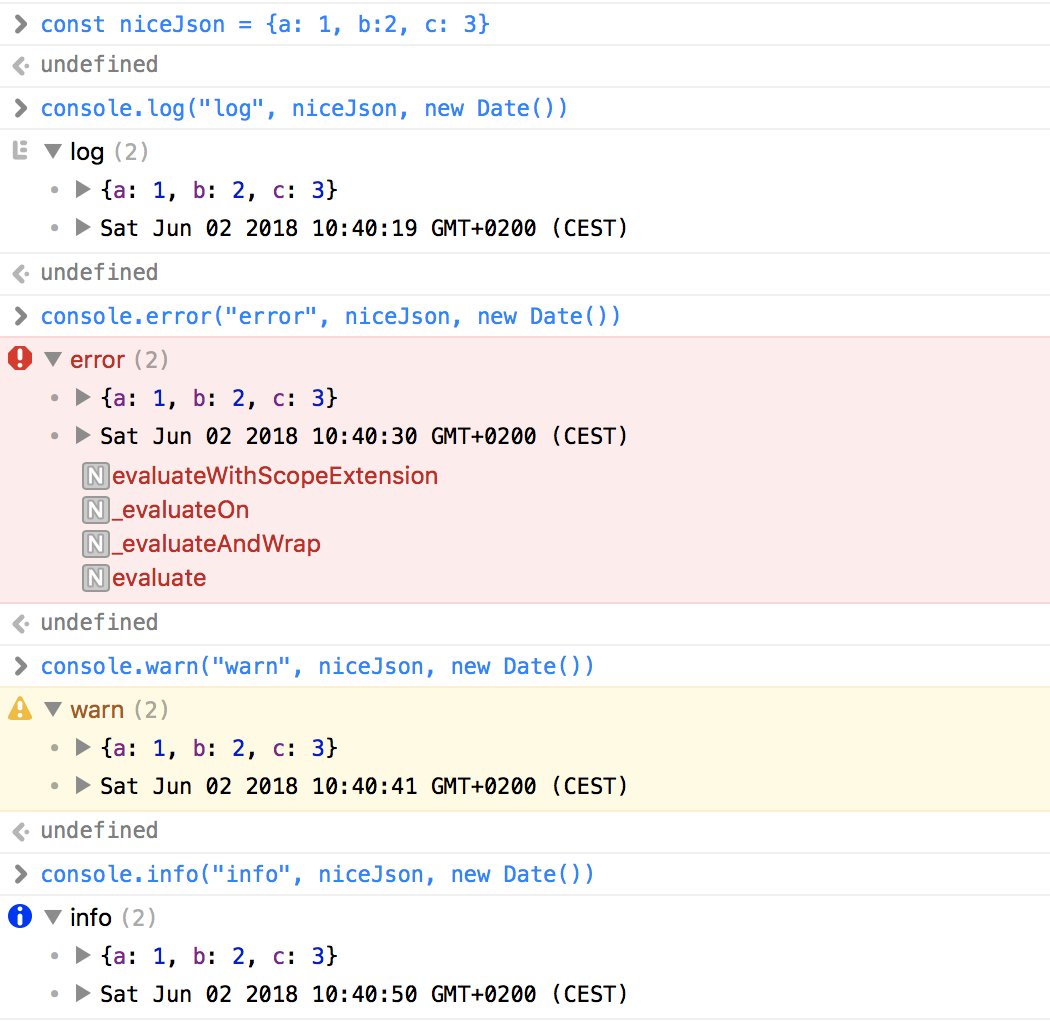Collapse the log group triangle
Viewport: 1050px width, 1022px height.
tap(53, 152)
